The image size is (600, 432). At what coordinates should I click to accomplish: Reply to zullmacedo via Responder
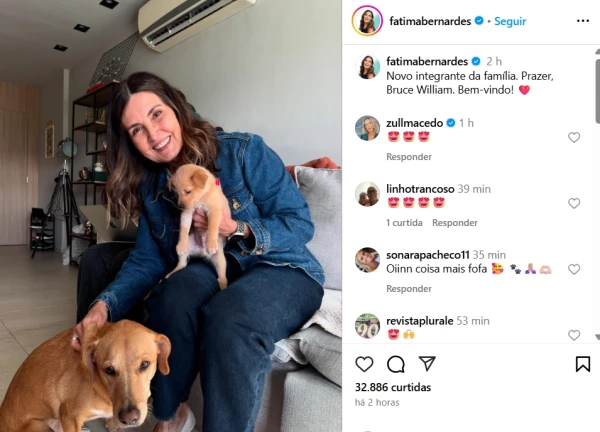pos(409,156)
